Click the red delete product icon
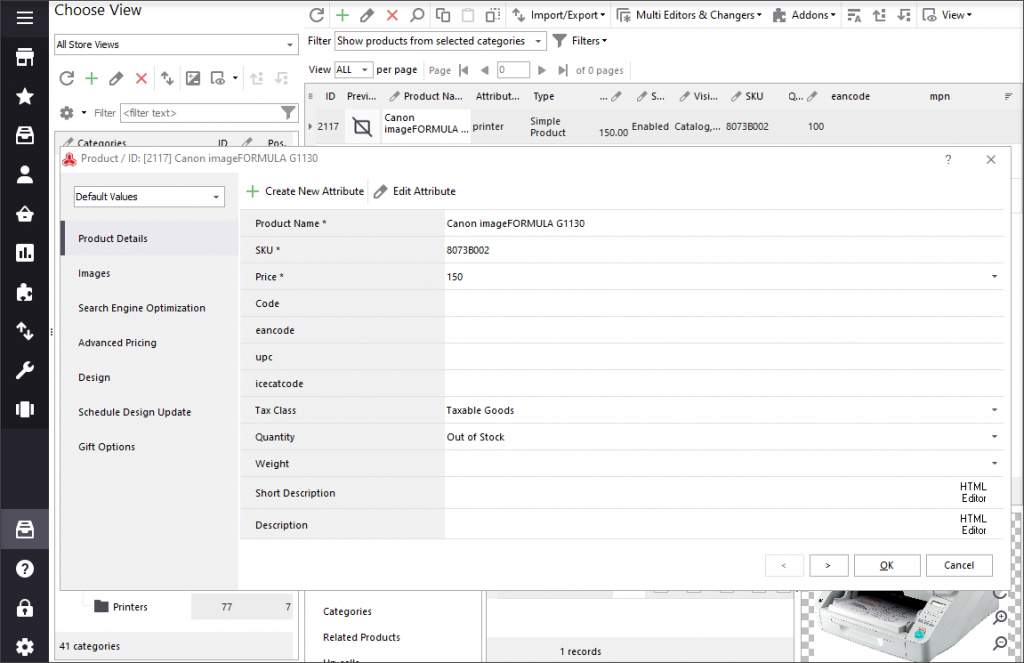The width and height of the screenshot is (1024, 663). click(392, 15)
